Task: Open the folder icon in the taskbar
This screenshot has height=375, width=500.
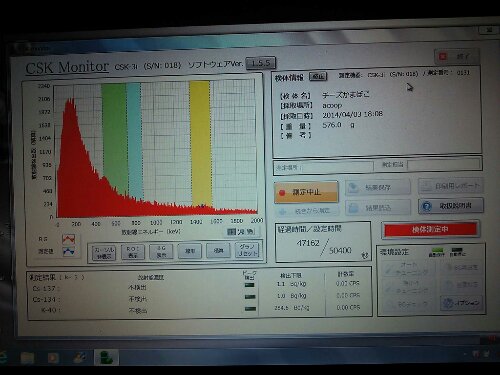Action: pos(28,358)
